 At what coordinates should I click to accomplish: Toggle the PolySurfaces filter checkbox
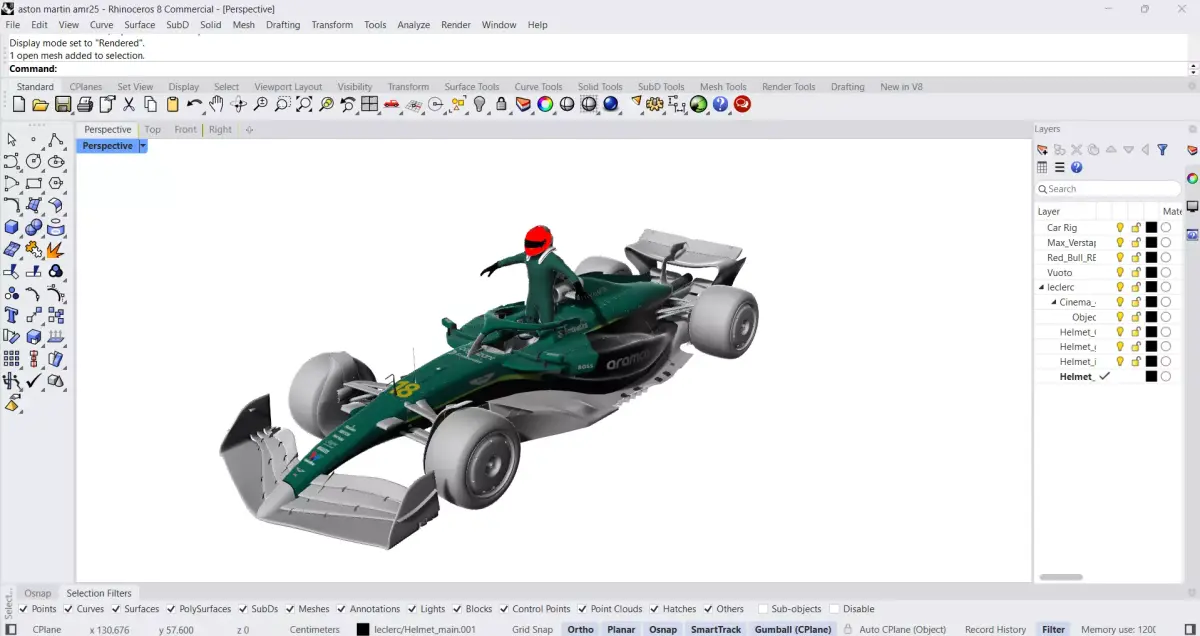click(x=172, y=609)
